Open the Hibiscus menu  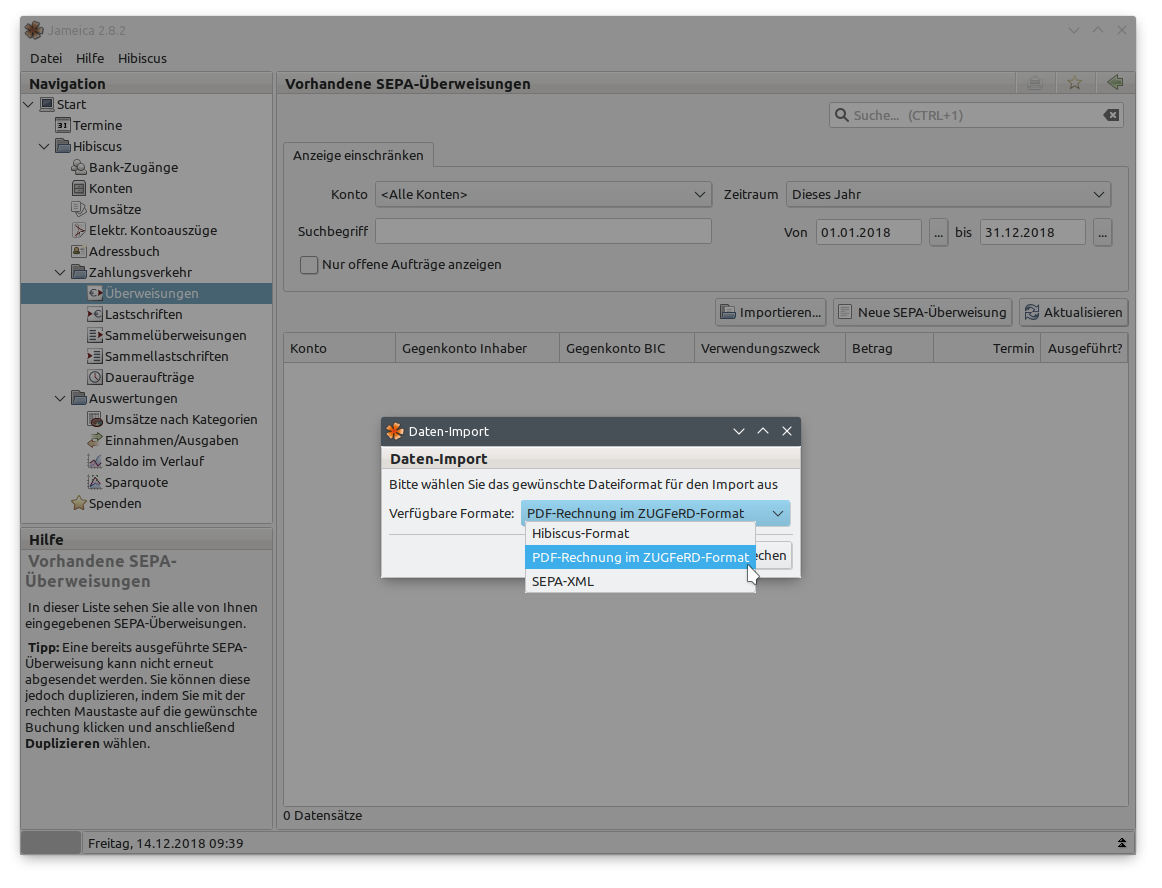pyautogui.click(x=142, y=58)
